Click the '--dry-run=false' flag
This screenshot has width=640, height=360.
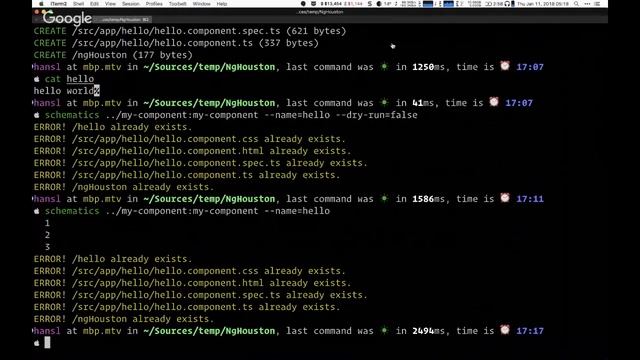click(376, 115)
